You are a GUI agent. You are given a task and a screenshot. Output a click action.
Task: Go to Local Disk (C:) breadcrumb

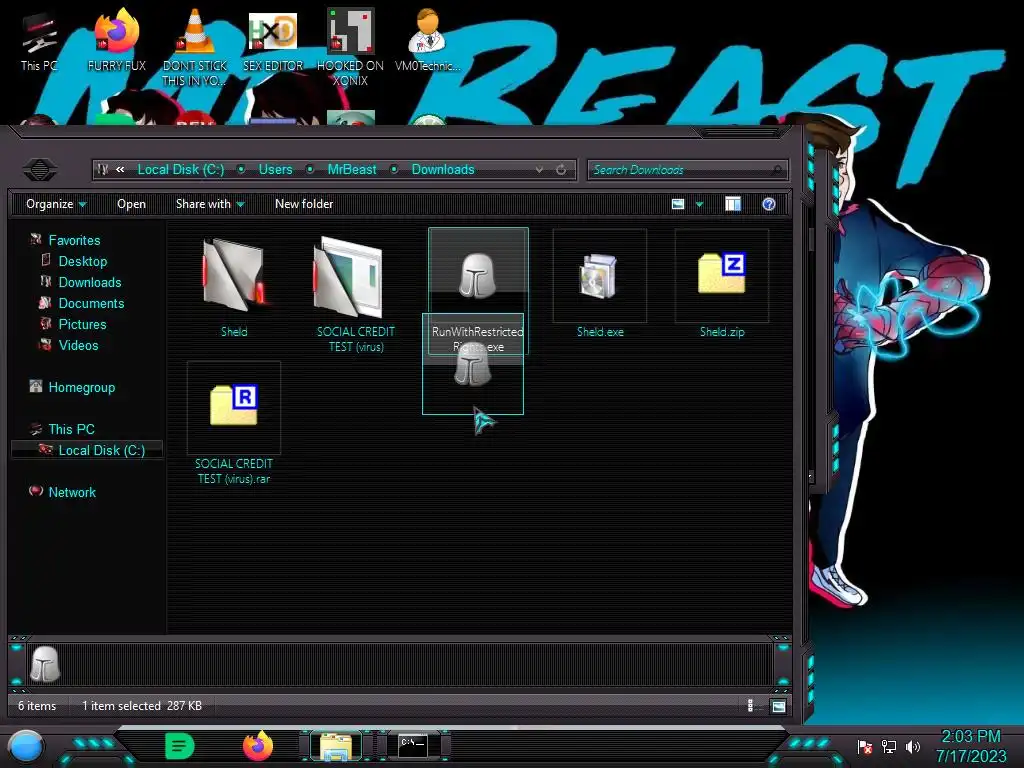point(181,170)
